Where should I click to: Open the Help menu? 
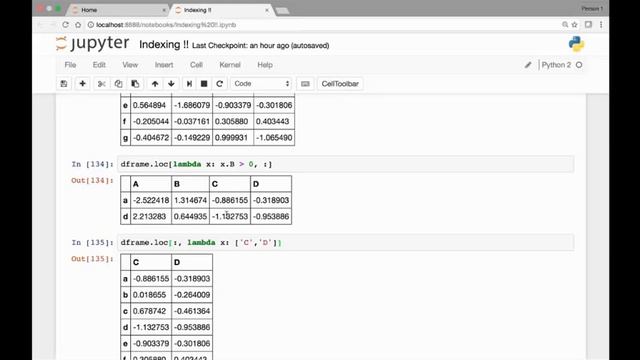[x=265, y=65]
